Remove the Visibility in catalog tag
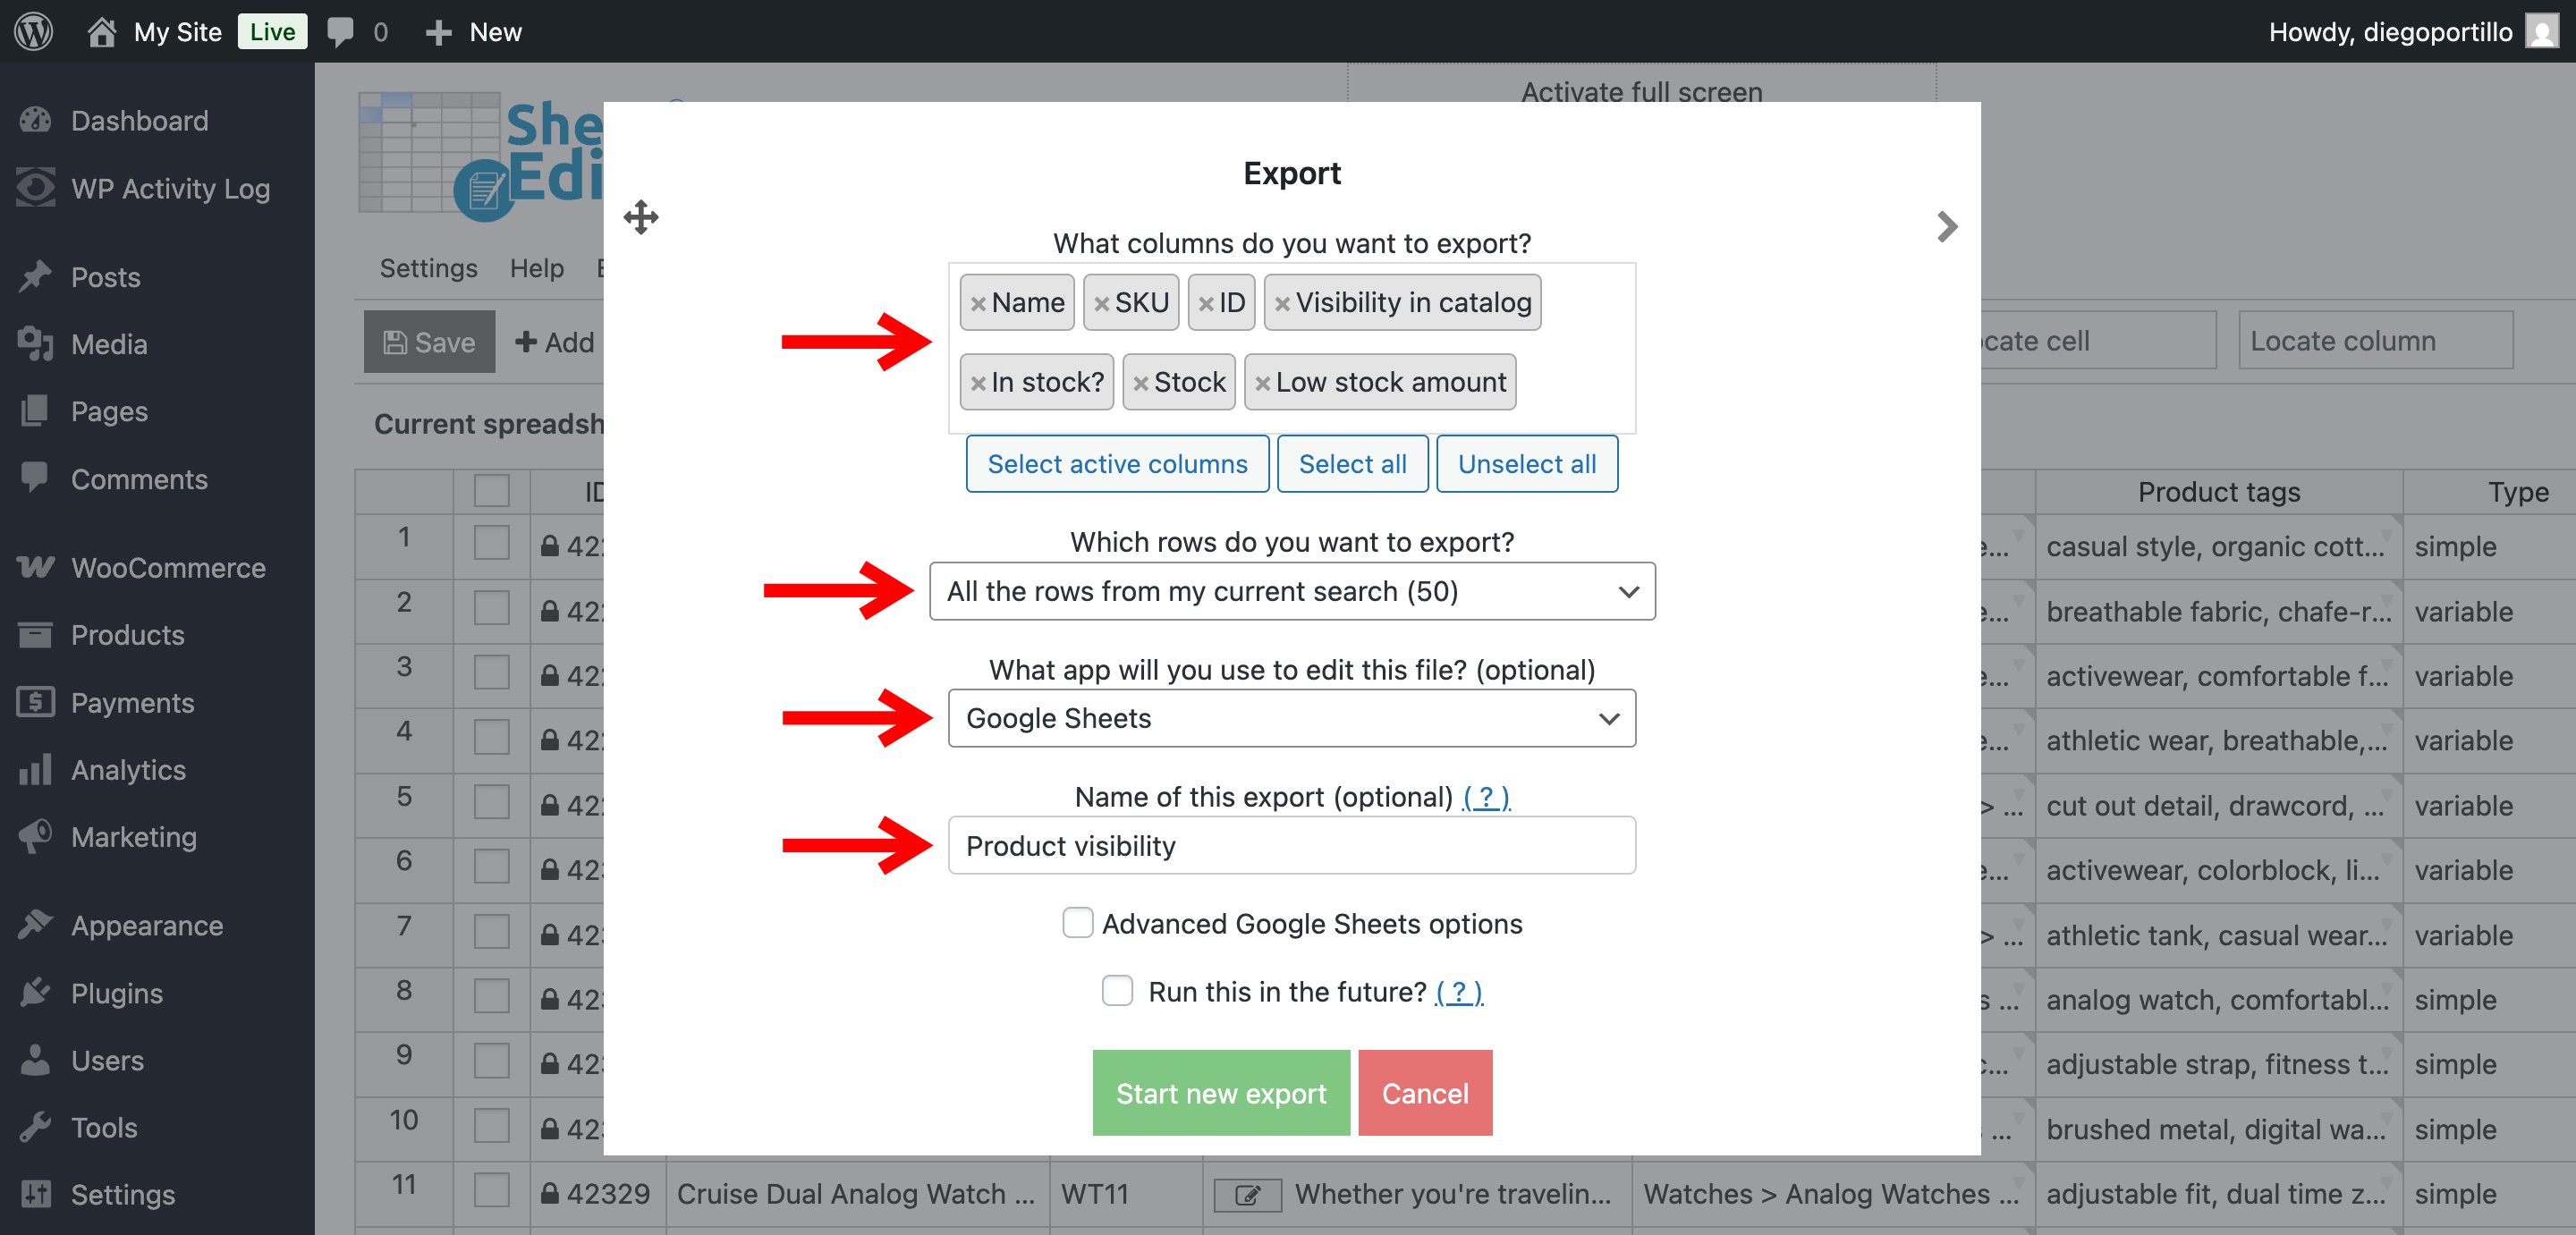The height and width of the screenshot is (1235, 2576). [x=1282, y=304]
